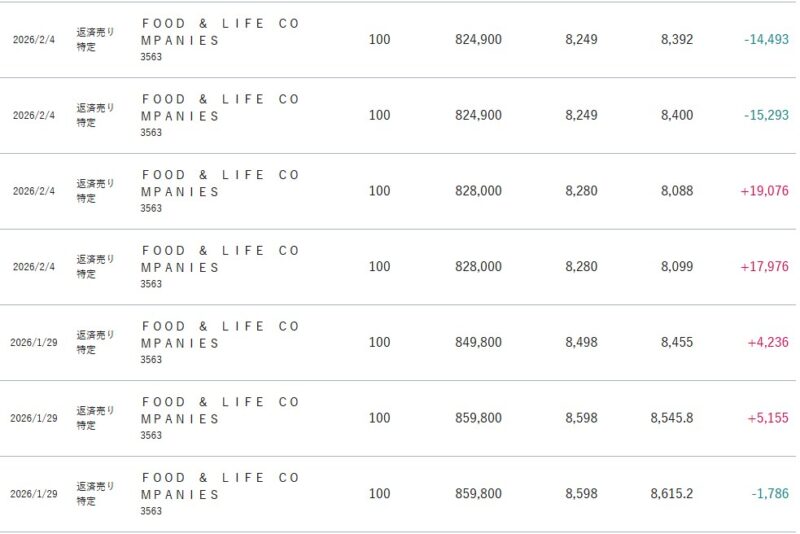The image size is (800, 534).
Task: Select the -1,786 loss amount
Action: (770, 494)
